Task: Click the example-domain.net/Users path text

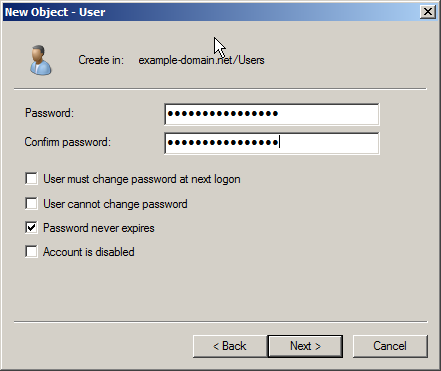Action: (201, 60)
